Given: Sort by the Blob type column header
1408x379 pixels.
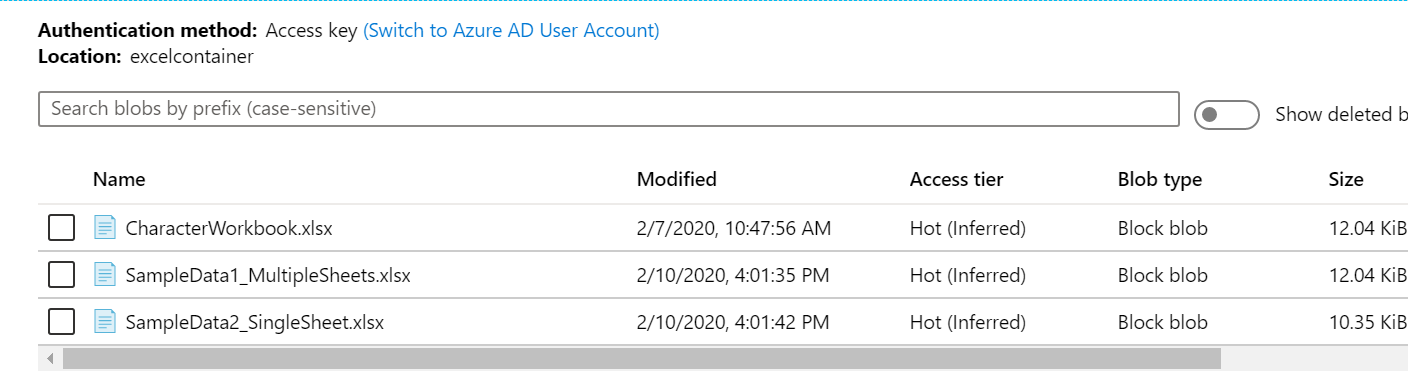Looking at the screenshot, I should 1160,180.
